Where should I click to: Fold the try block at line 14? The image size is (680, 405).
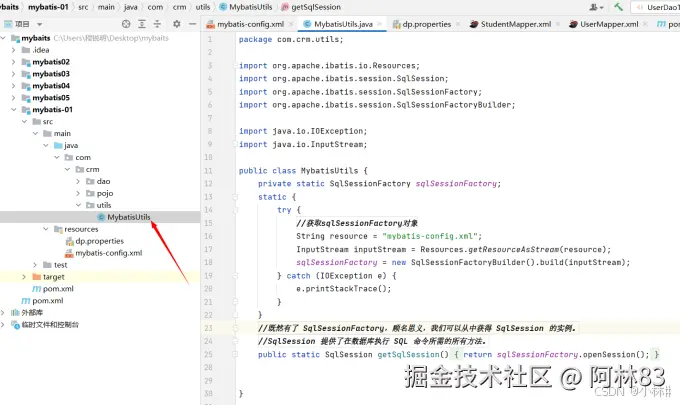235,210
